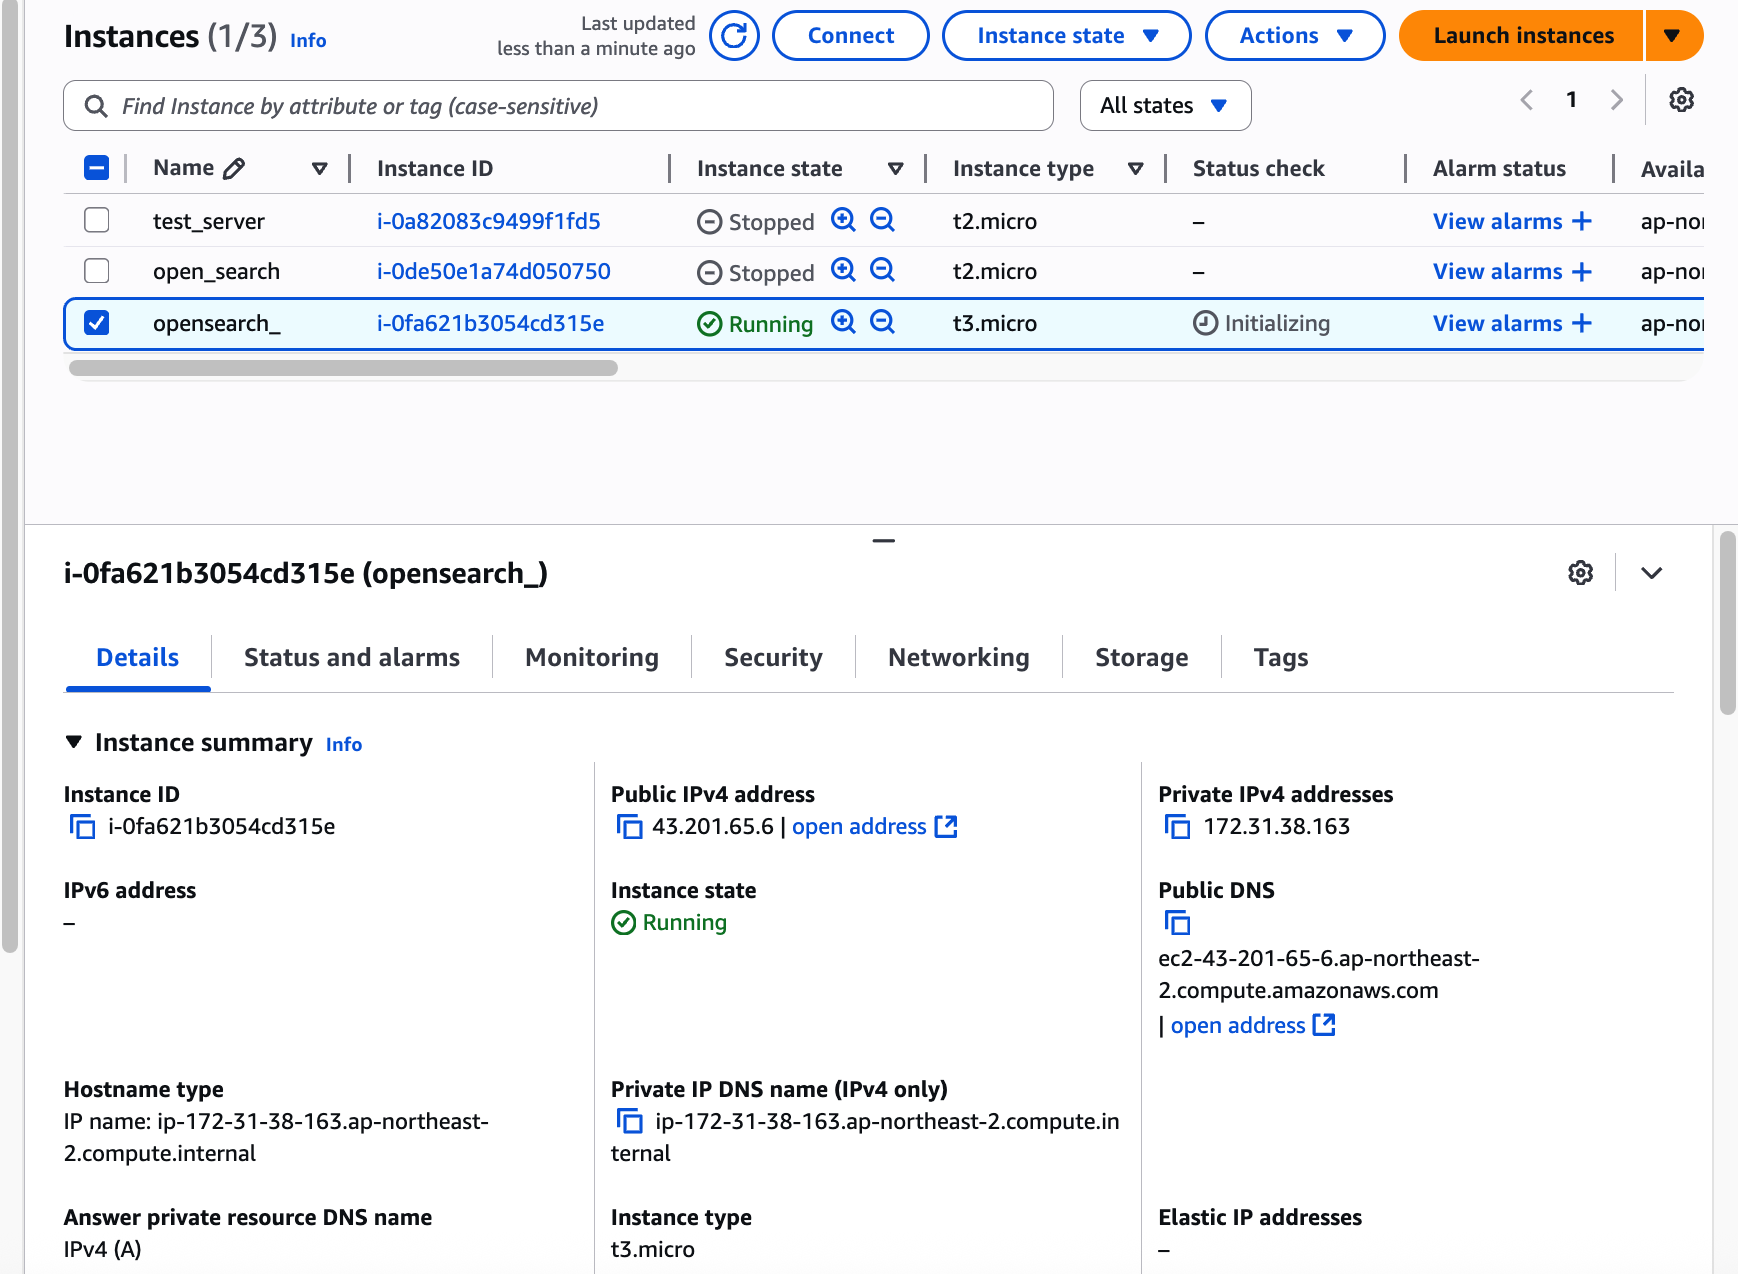Zoom out filter for open_search state
Screen dimensions: 1738x1274
(882, 271)
